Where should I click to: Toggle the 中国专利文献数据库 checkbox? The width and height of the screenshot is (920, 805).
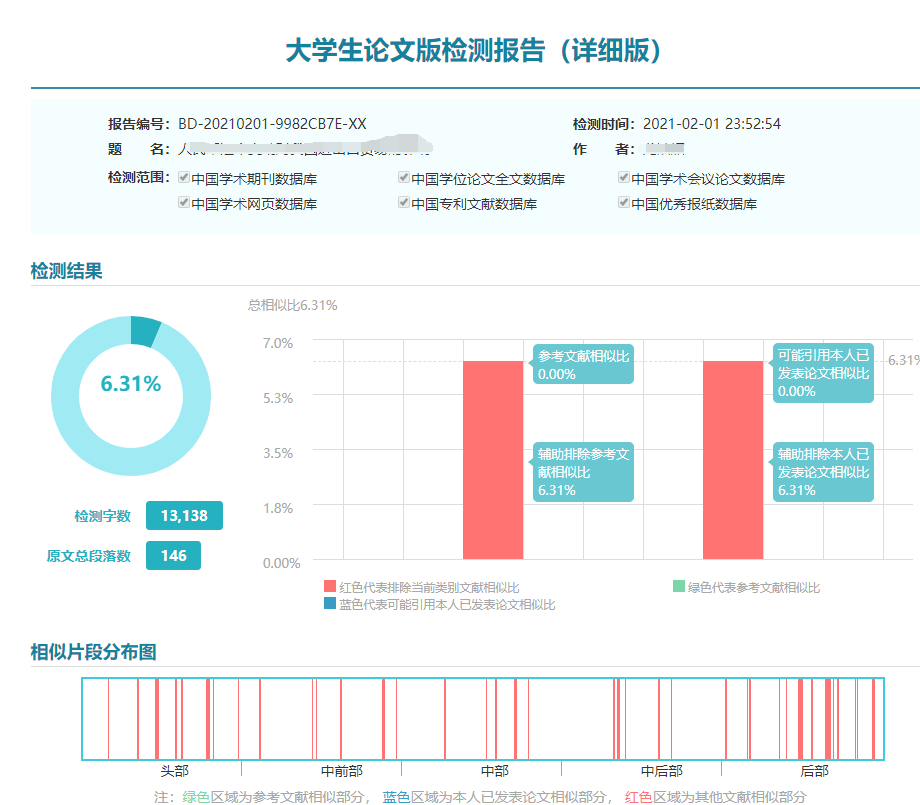click(x=404, y=203)
